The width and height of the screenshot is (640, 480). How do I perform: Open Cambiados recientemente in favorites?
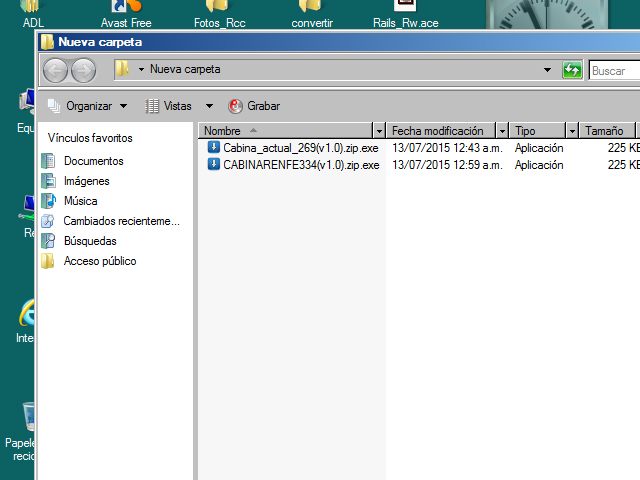(x=121, y=221)
